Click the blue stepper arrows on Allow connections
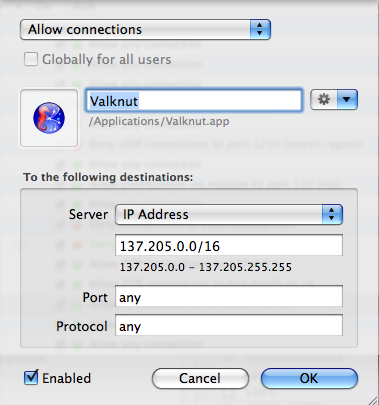 (x=260, y=29)
